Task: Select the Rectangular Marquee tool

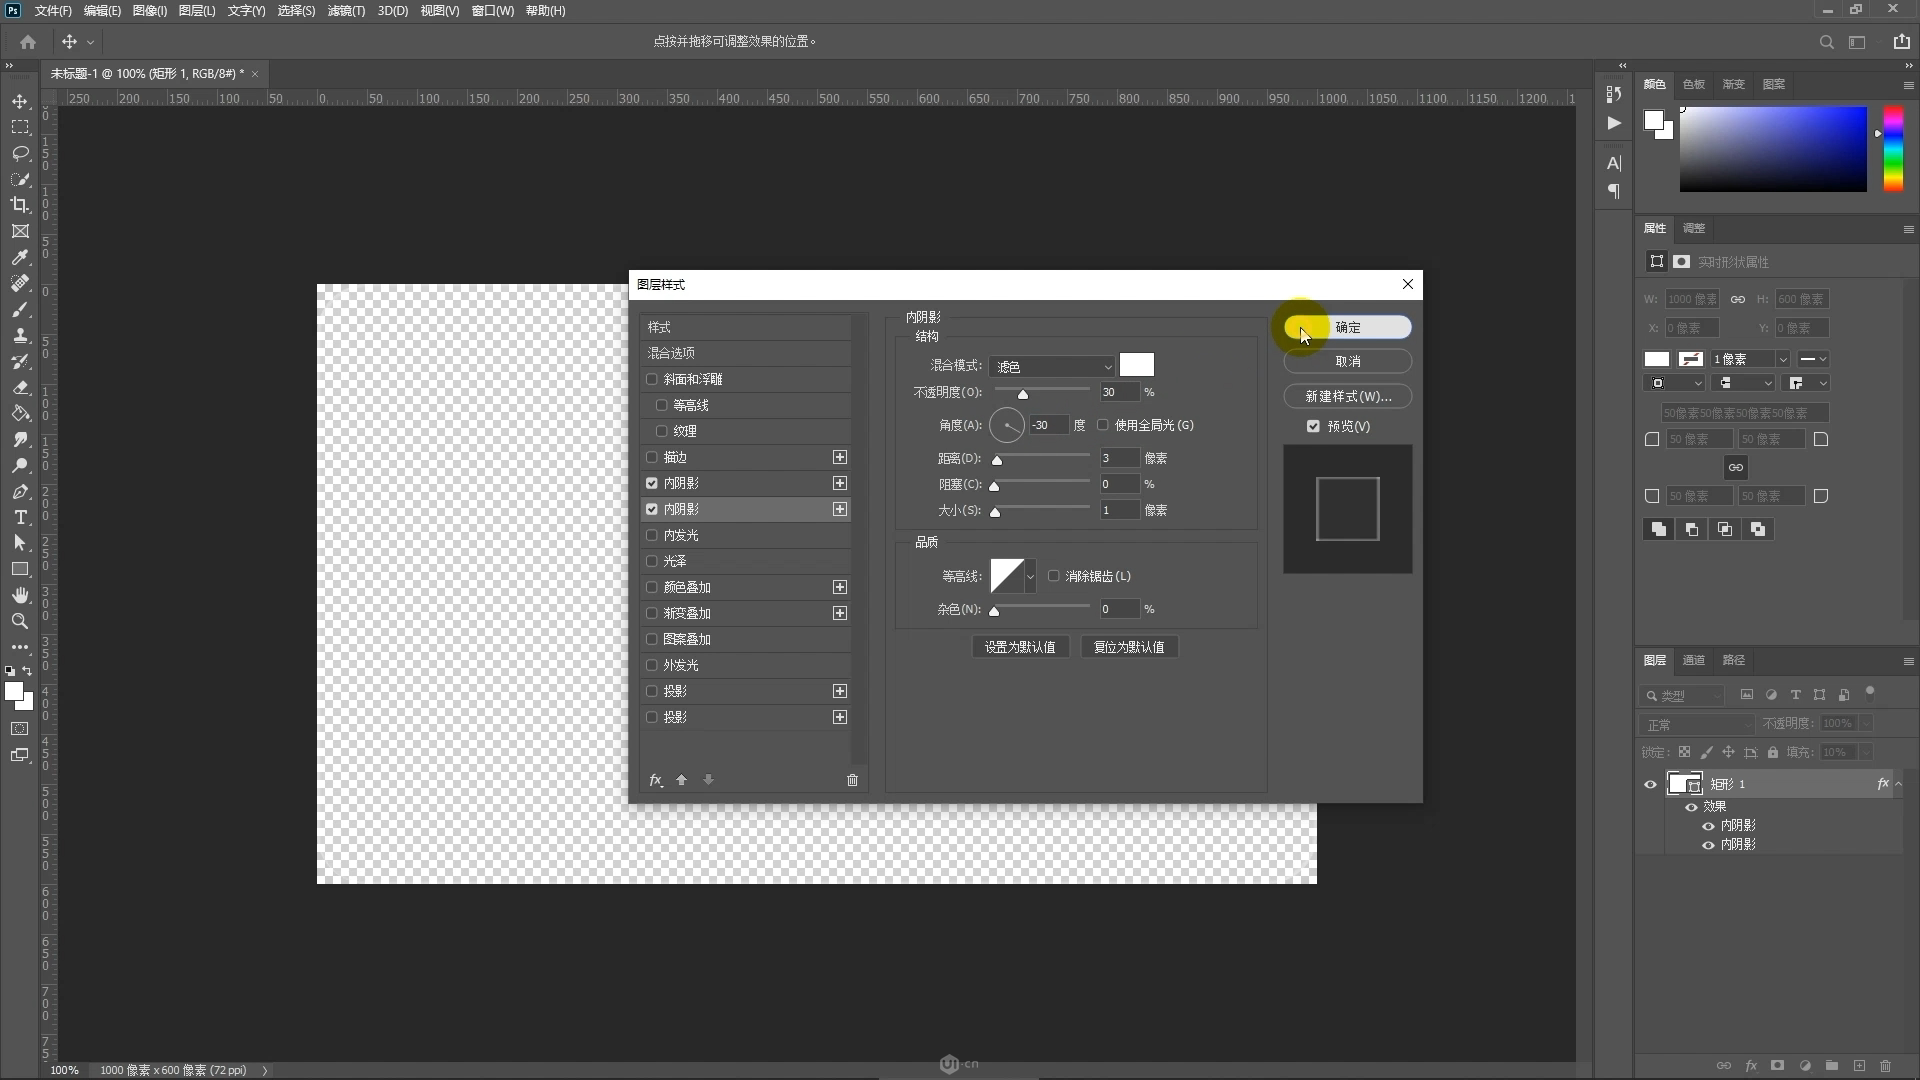Action: click(20, 127)
